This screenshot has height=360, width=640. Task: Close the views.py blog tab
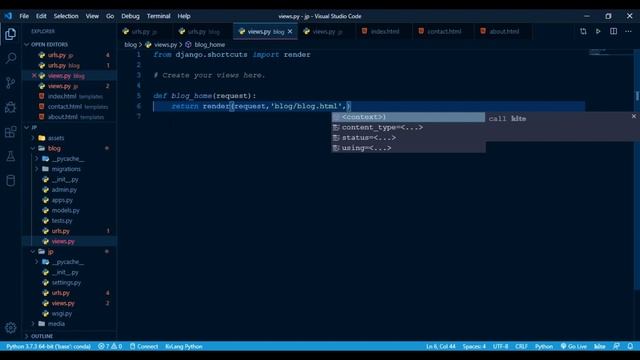[x=290, y=31]
